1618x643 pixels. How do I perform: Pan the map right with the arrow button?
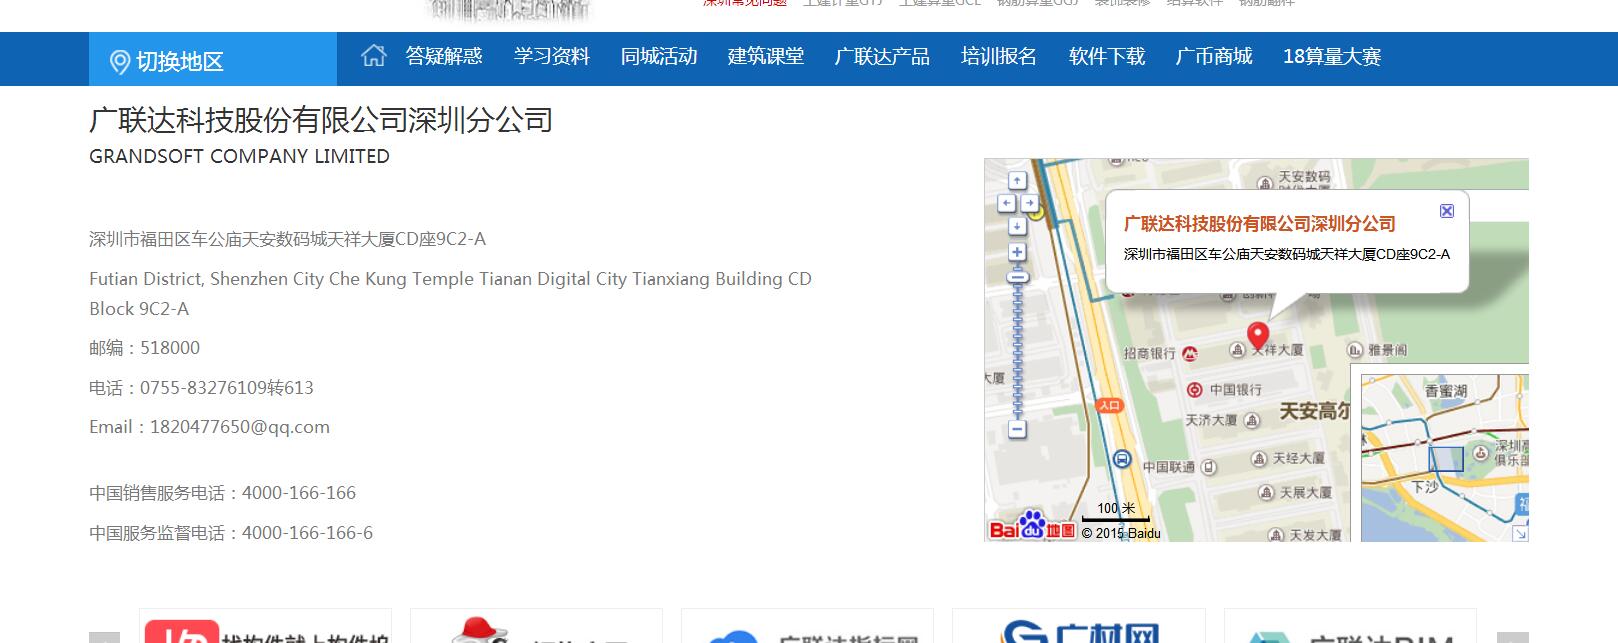click(1028, 203)
